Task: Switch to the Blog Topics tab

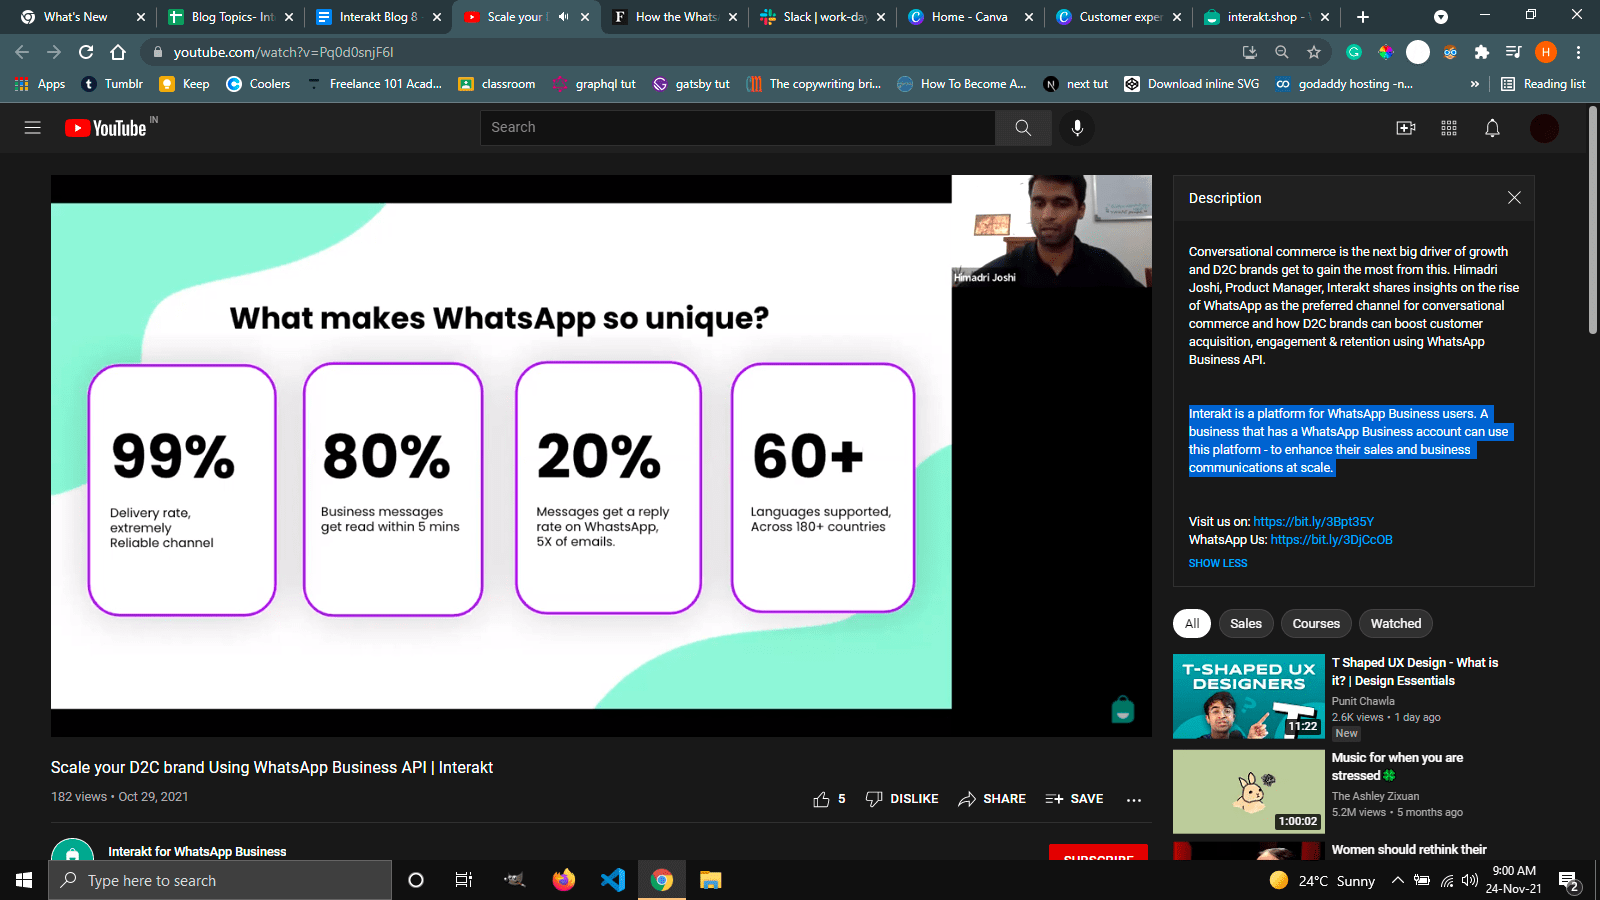Action: point(232,17)
